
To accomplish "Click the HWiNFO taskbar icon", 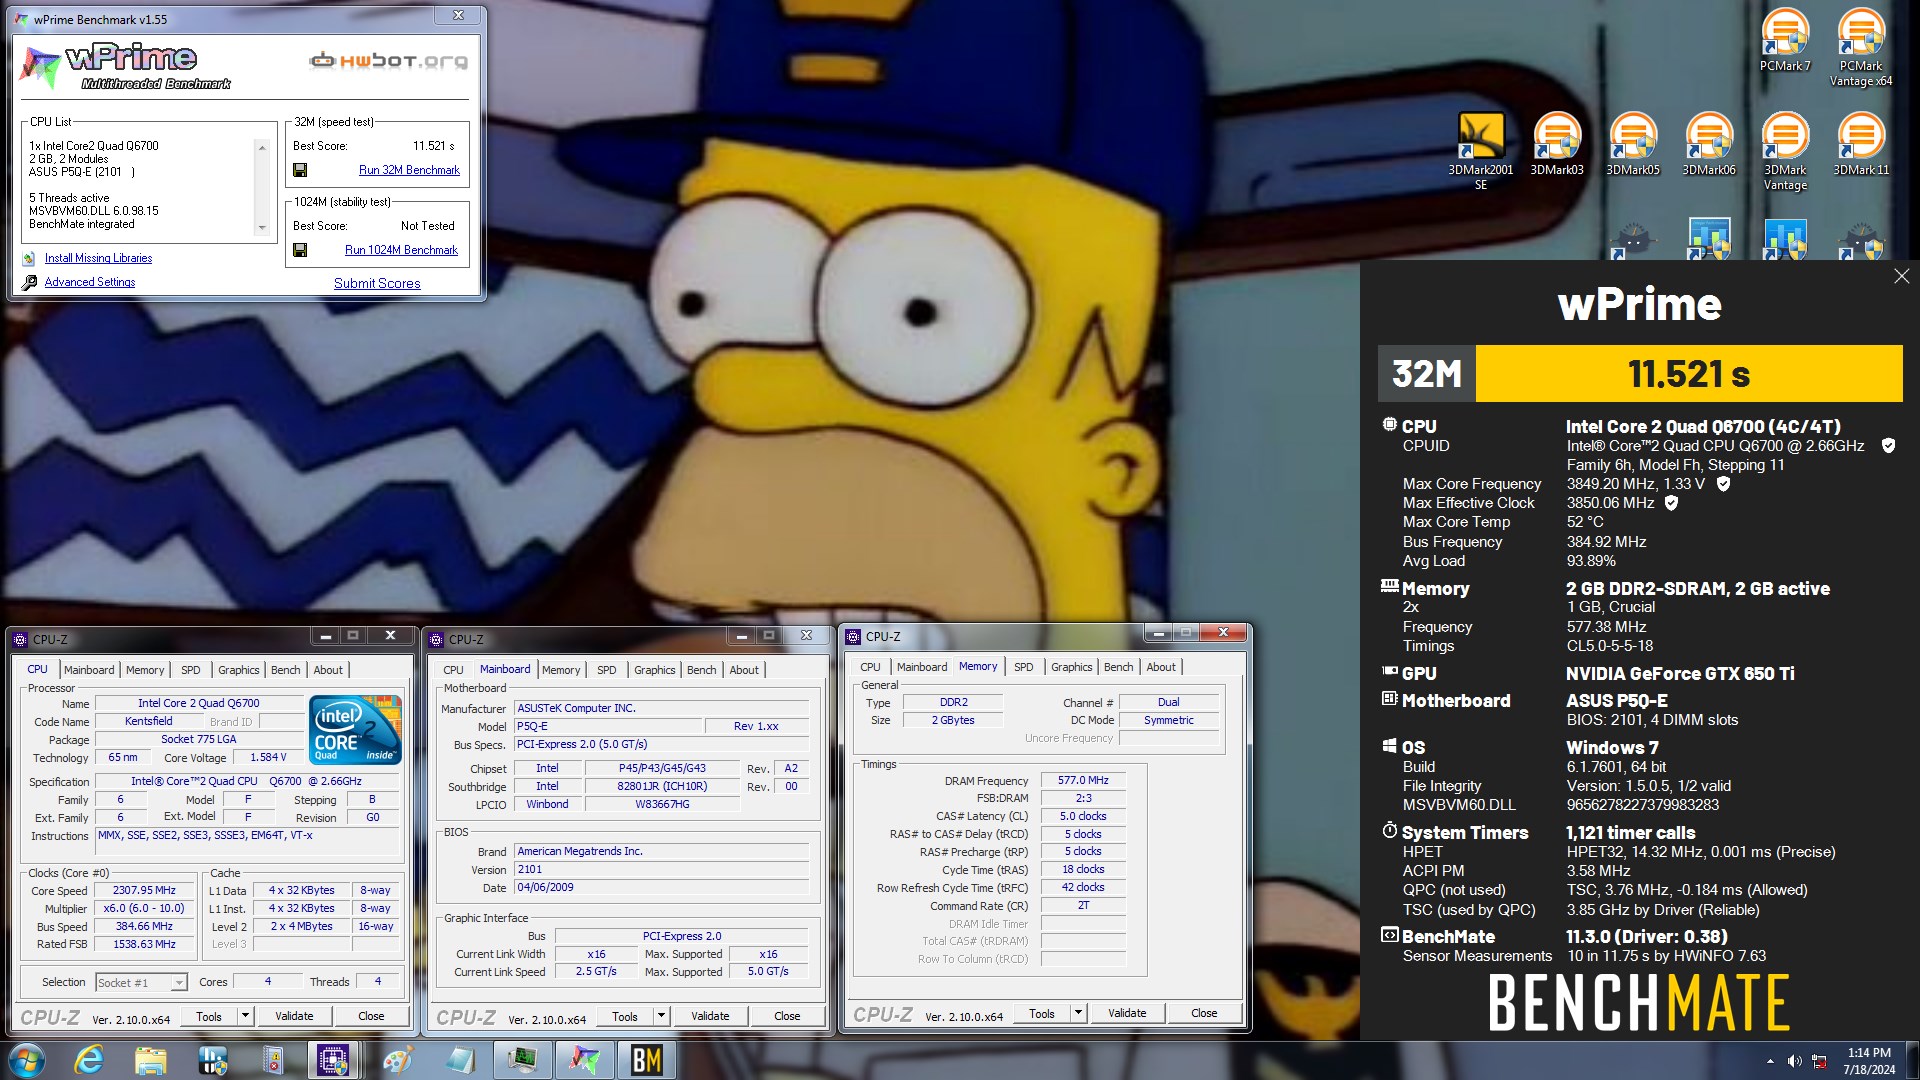I will (x=212, y=1060).
